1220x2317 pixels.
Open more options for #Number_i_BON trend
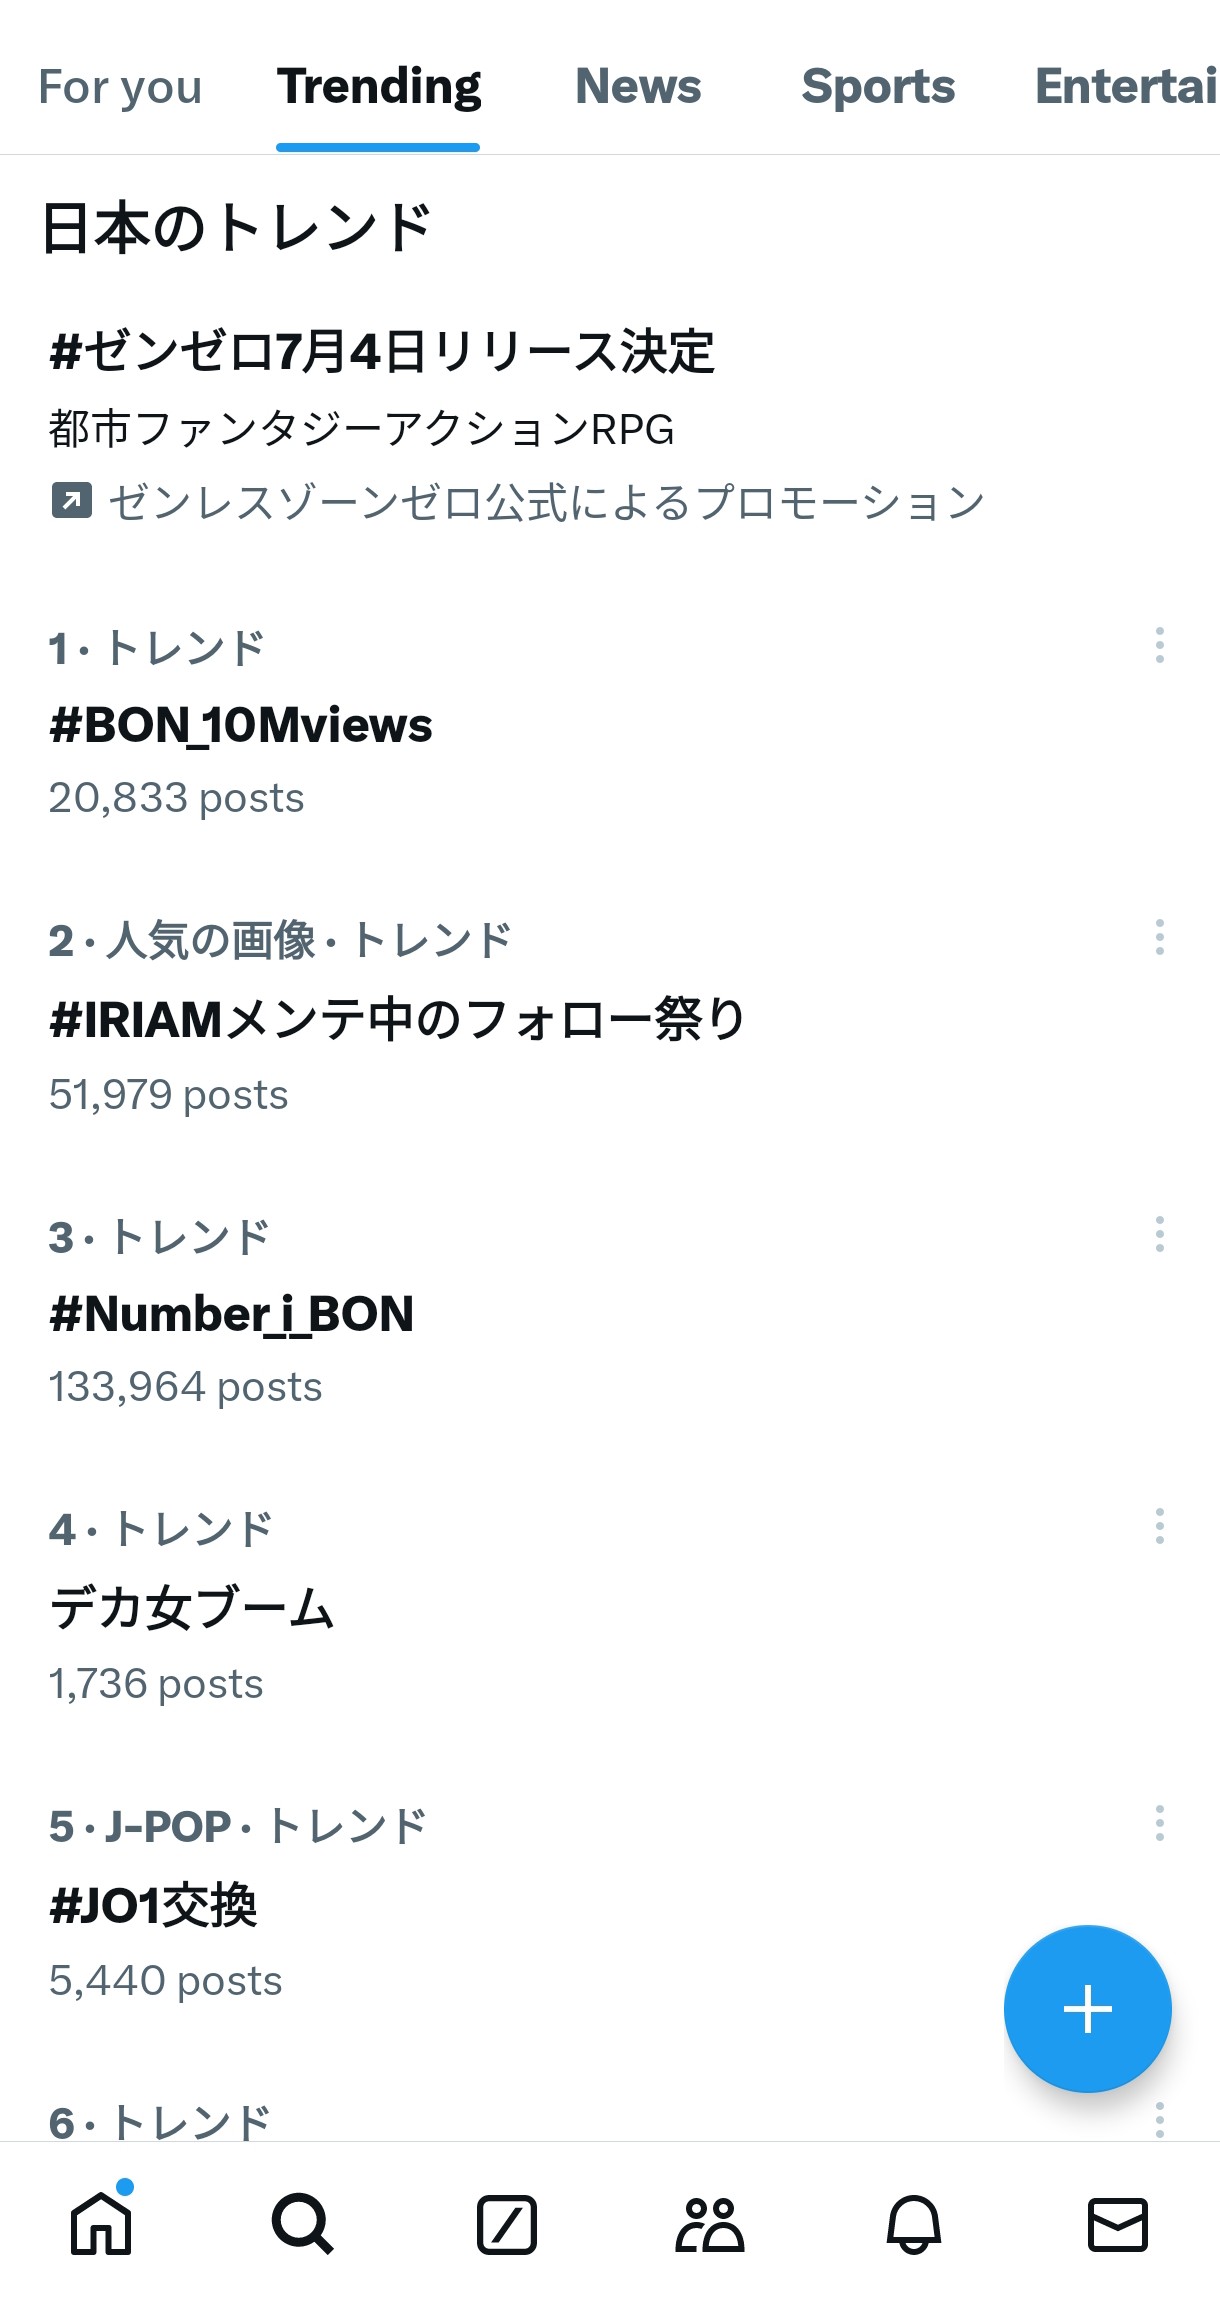click(x=1159, y=1234)
